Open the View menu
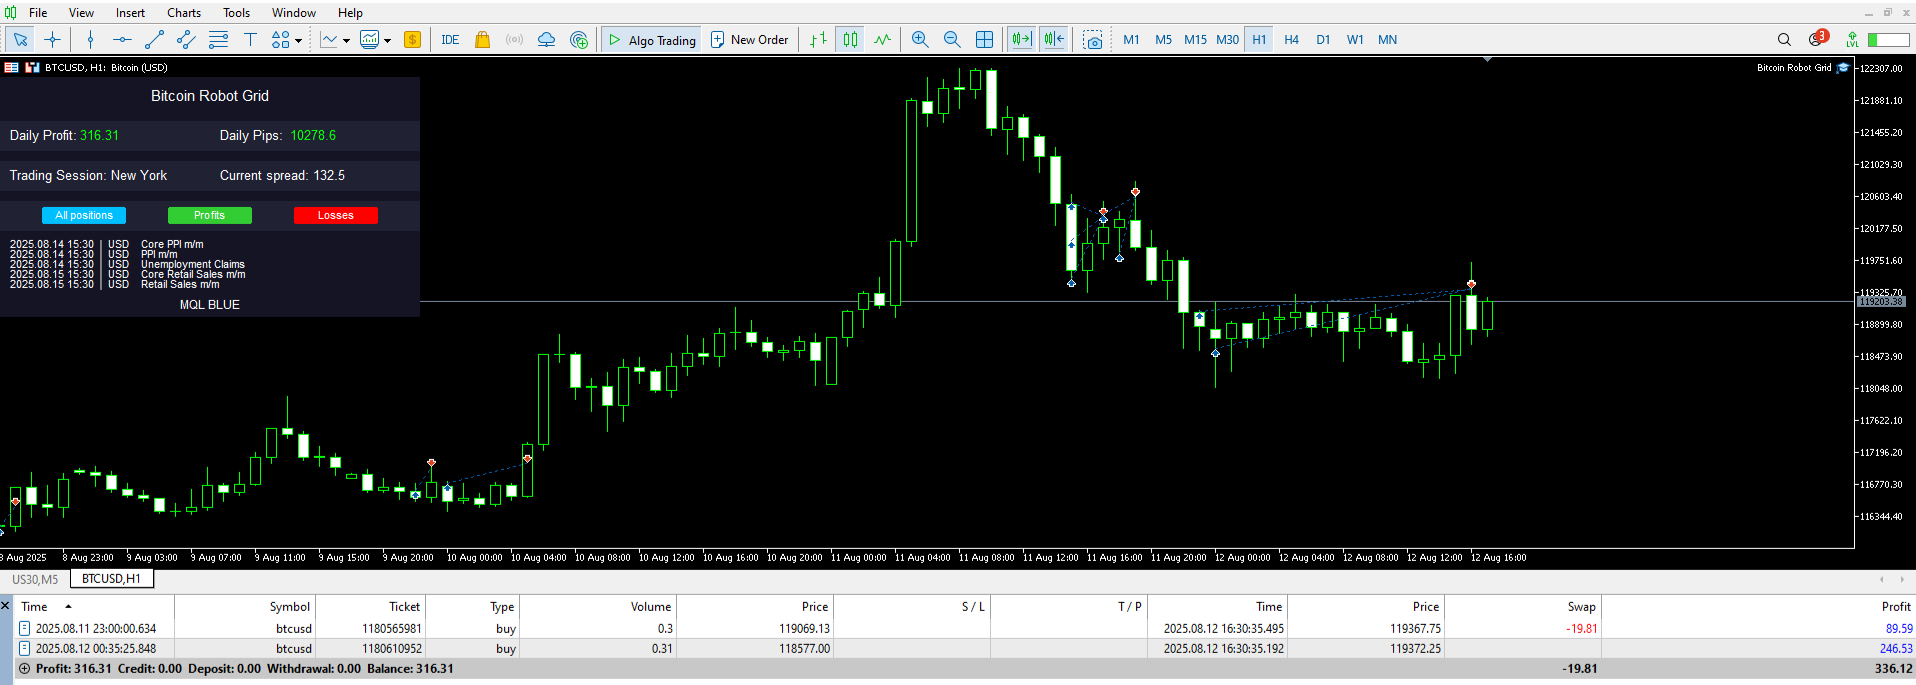Image resolution: width=1916 pixels, height=685 pixels. coord(81,13)
